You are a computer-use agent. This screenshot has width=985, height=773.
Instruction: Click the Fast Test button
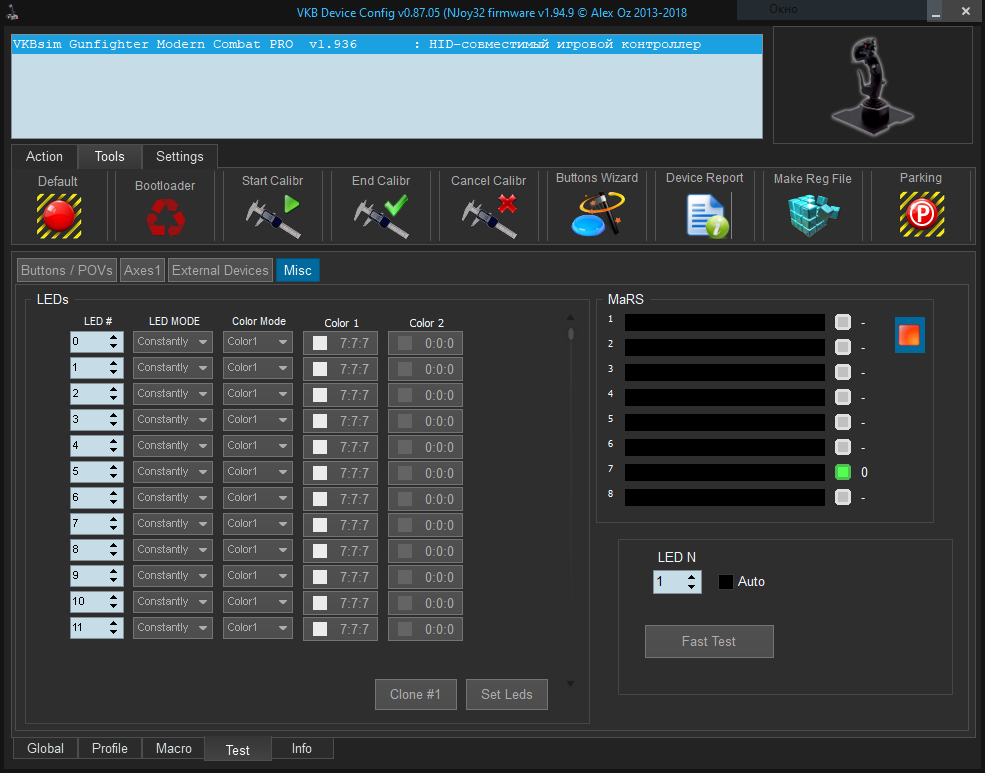coord(709,642)
